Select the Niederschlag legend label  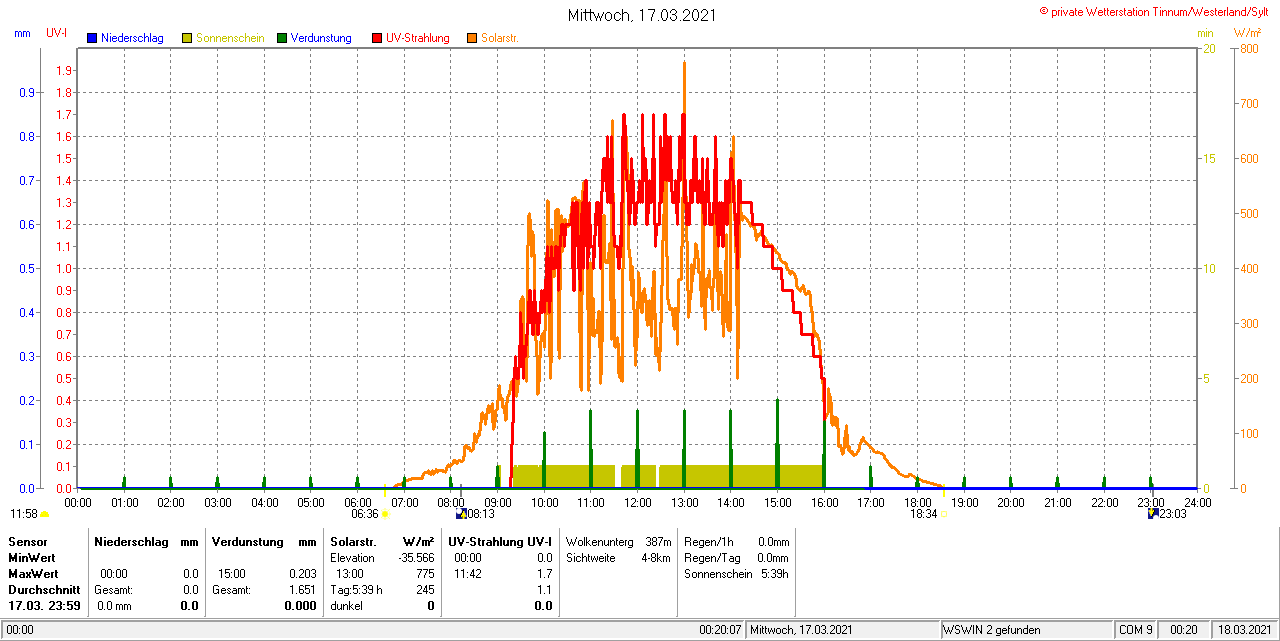[132, 38]
